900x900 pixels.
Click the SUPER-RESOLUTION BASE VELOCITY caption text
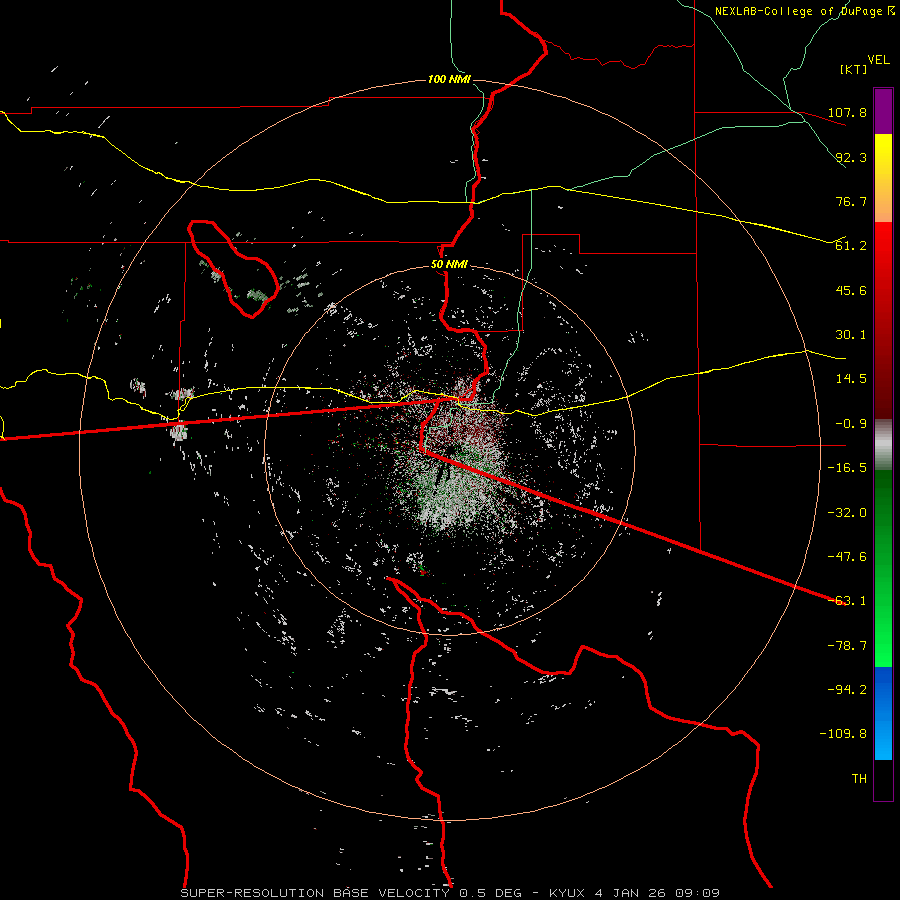315,893
